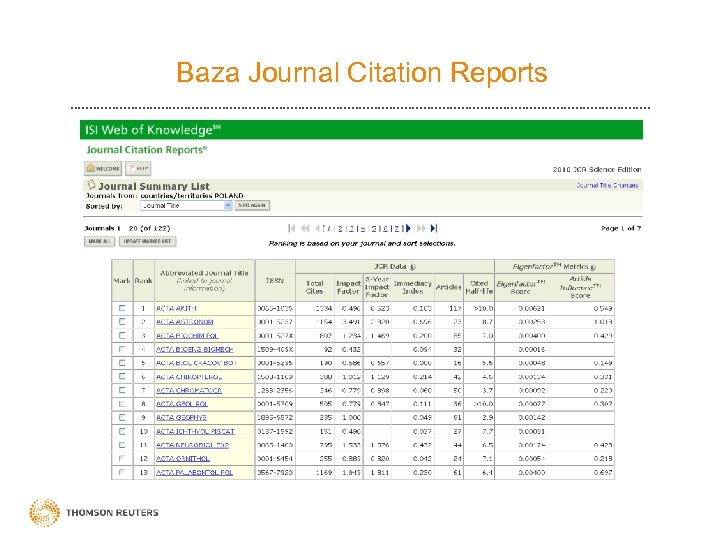Click the Mark All button
The height and width of the screenshot is (540, 720).
pos(99,241)
